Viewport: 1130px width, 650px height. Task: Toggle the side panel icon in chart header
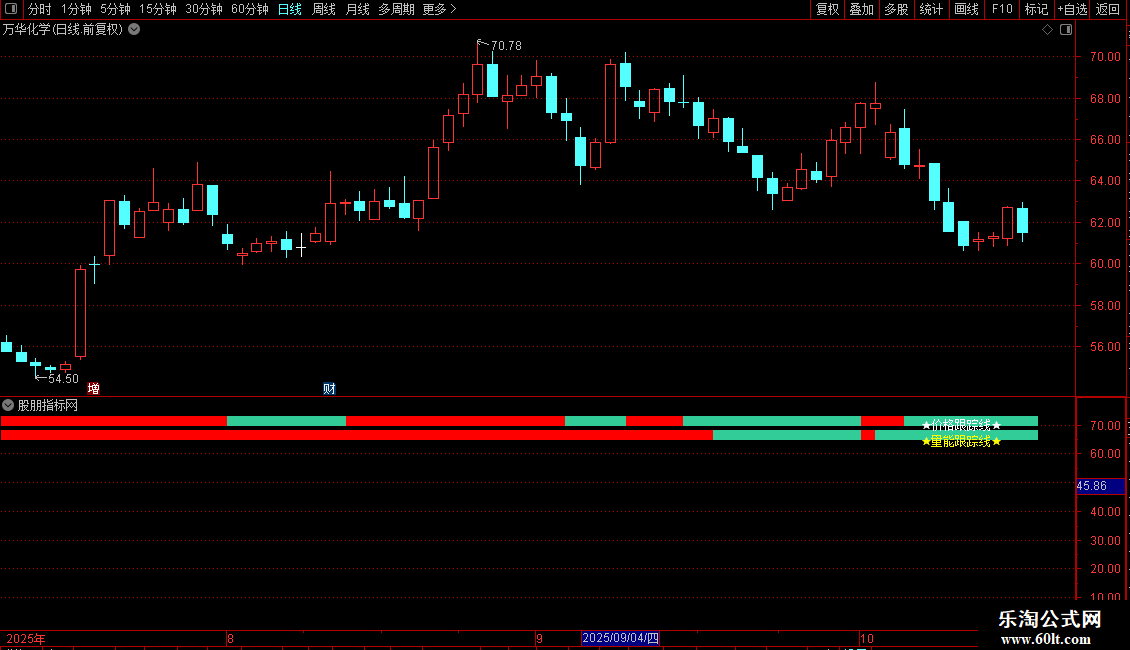(1066, 30)
